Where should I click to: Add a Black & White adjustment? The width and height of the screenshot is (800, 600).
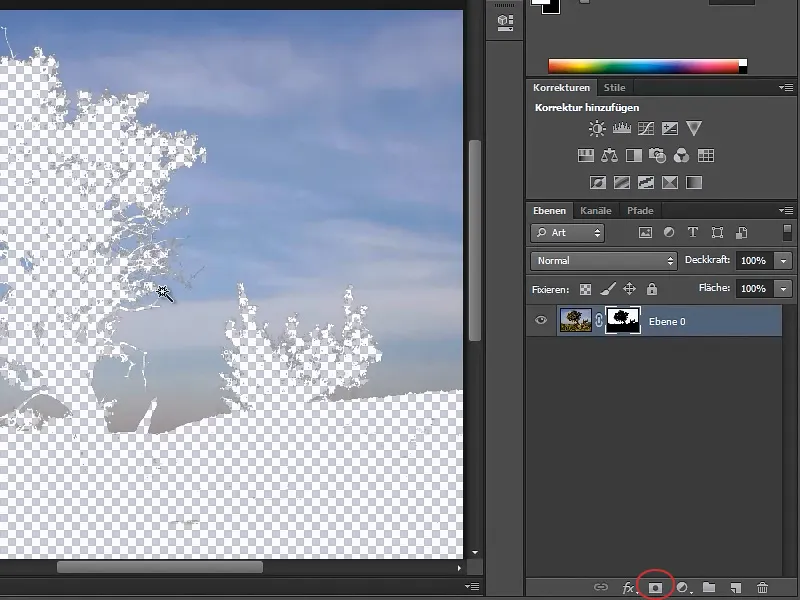(x=634, y=155)
